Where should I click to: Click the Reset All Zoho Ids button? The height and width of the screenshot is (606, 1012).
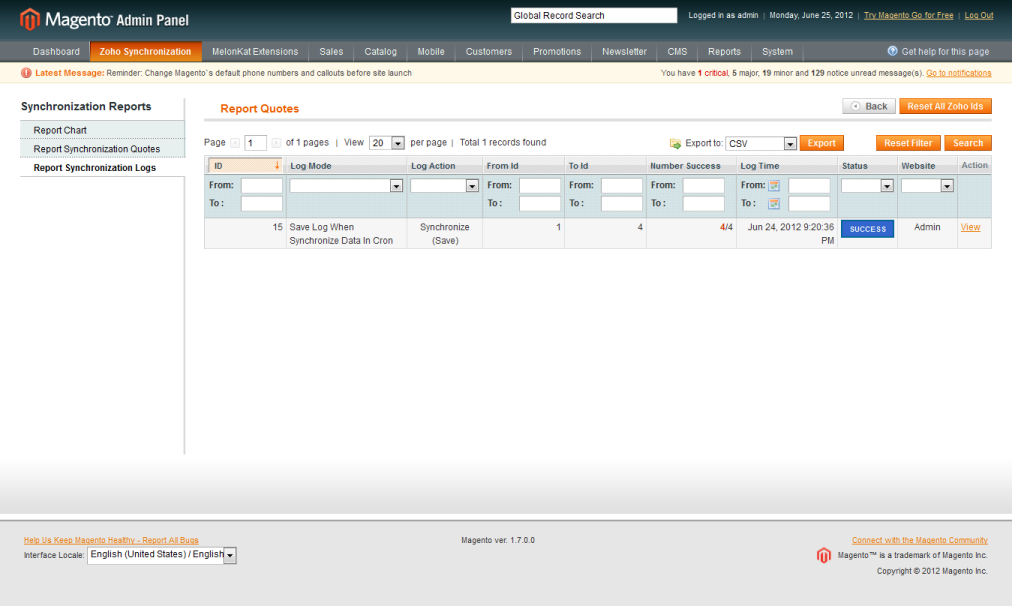coord(946,106)
